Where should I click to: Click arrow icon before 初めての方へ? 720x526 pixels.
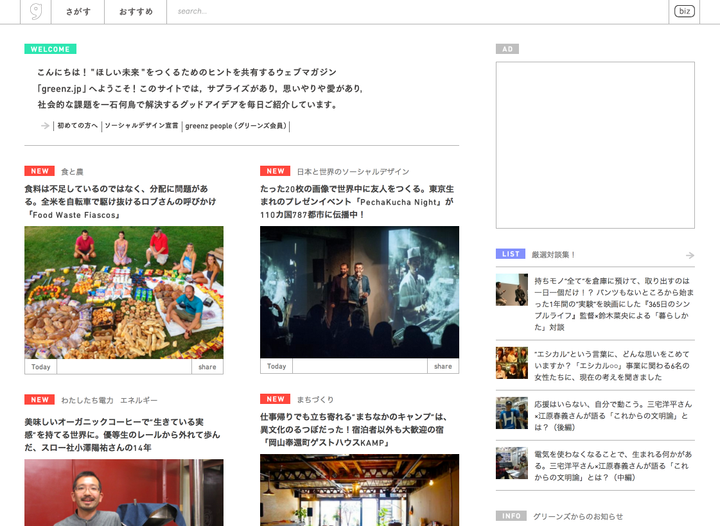[x=45, y=125]
